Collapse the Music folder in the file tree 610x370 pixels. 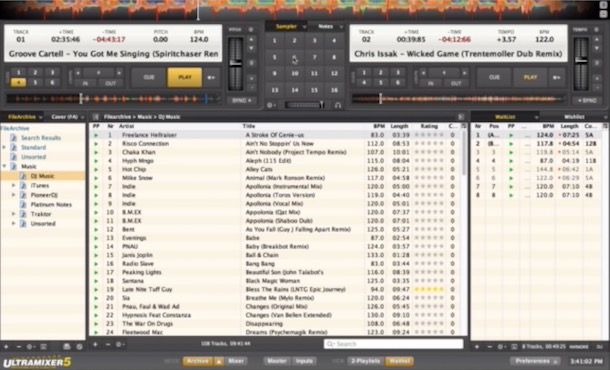click(x=4, y=166)
